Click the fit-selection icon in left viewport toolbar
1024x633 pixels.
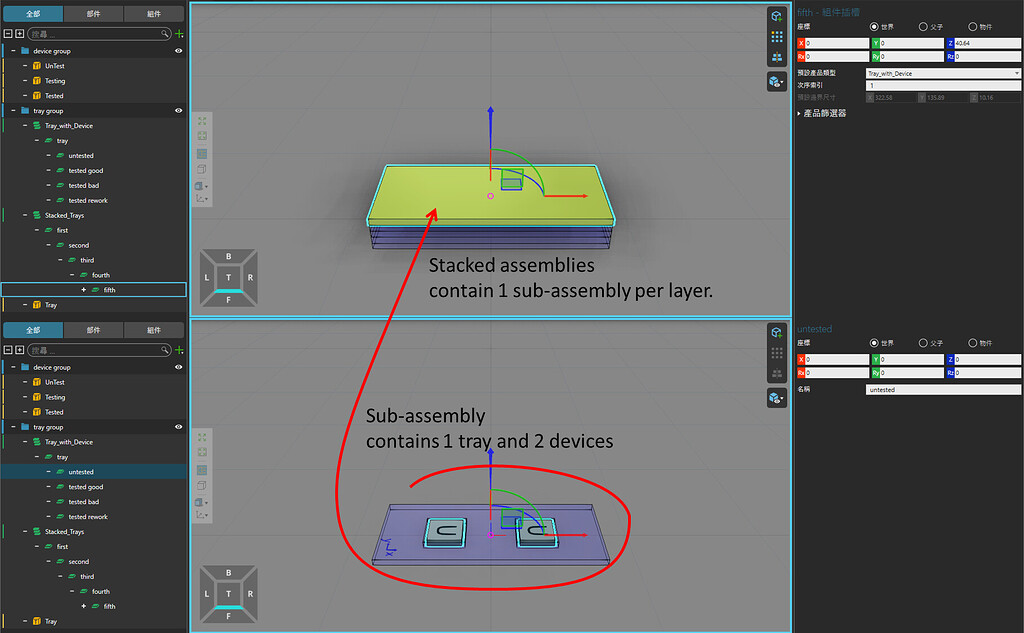[202, 136]
